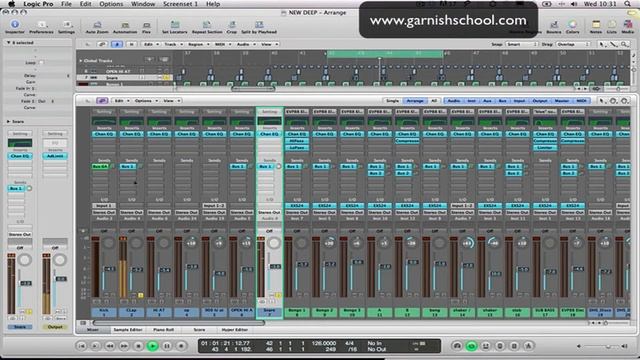Toggle the Master channel filter in the mixer
The image size is (640, 360).
(562, 101)
